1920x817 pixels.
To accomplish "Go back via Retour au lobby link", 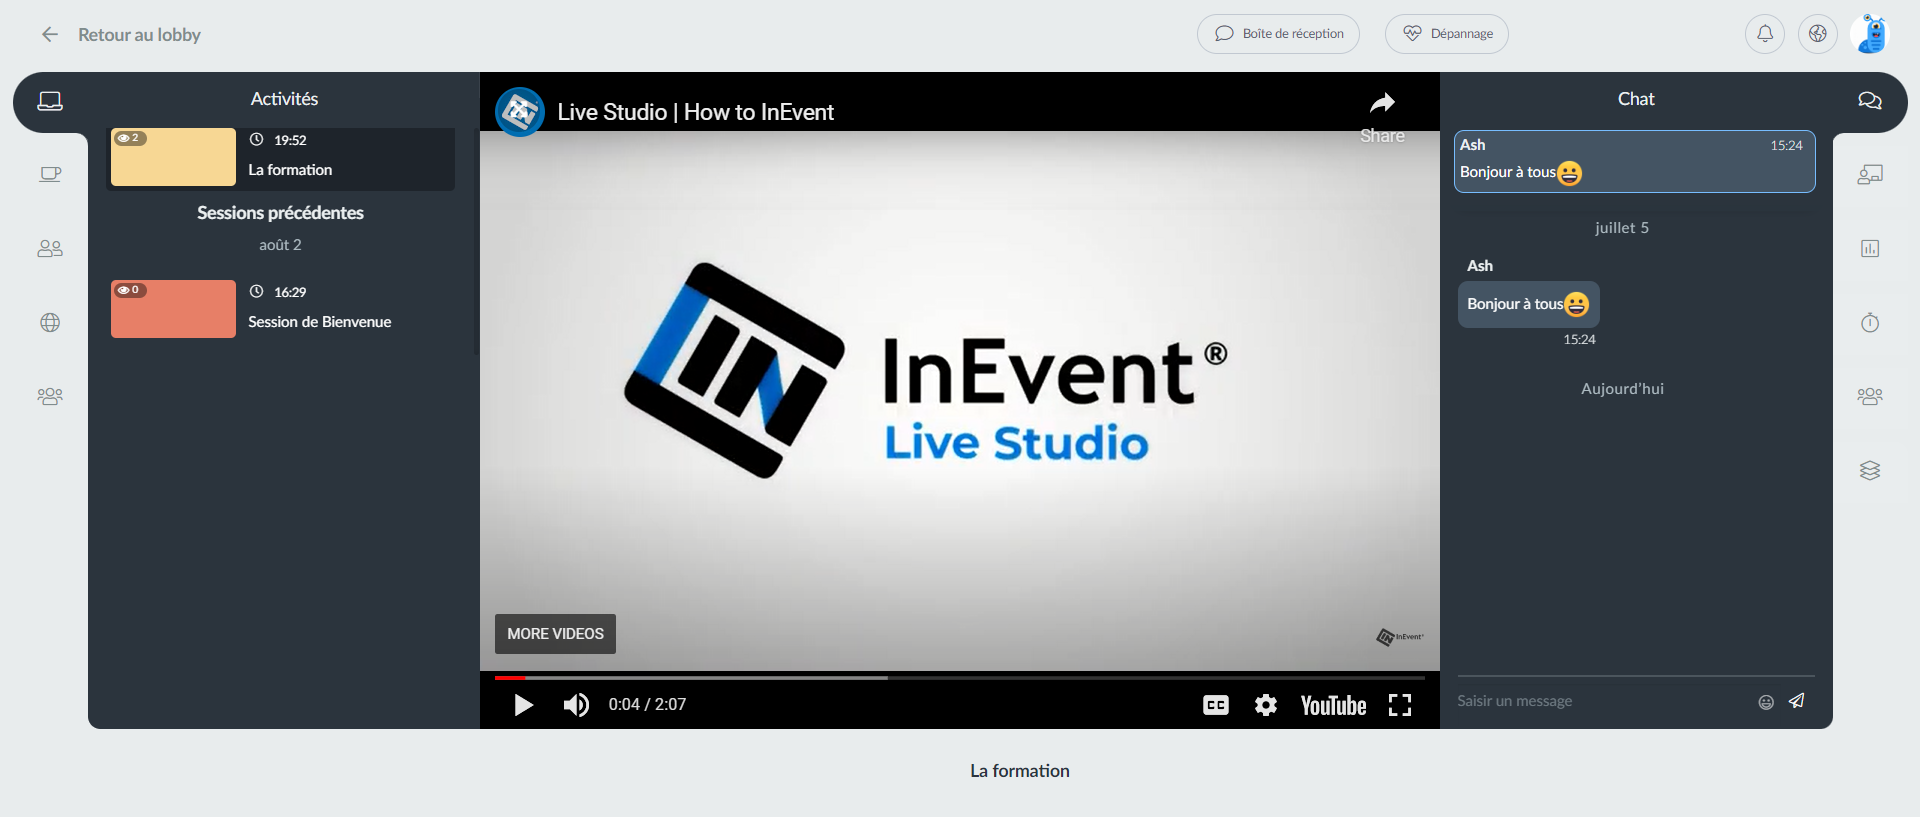I will (139, 35).
